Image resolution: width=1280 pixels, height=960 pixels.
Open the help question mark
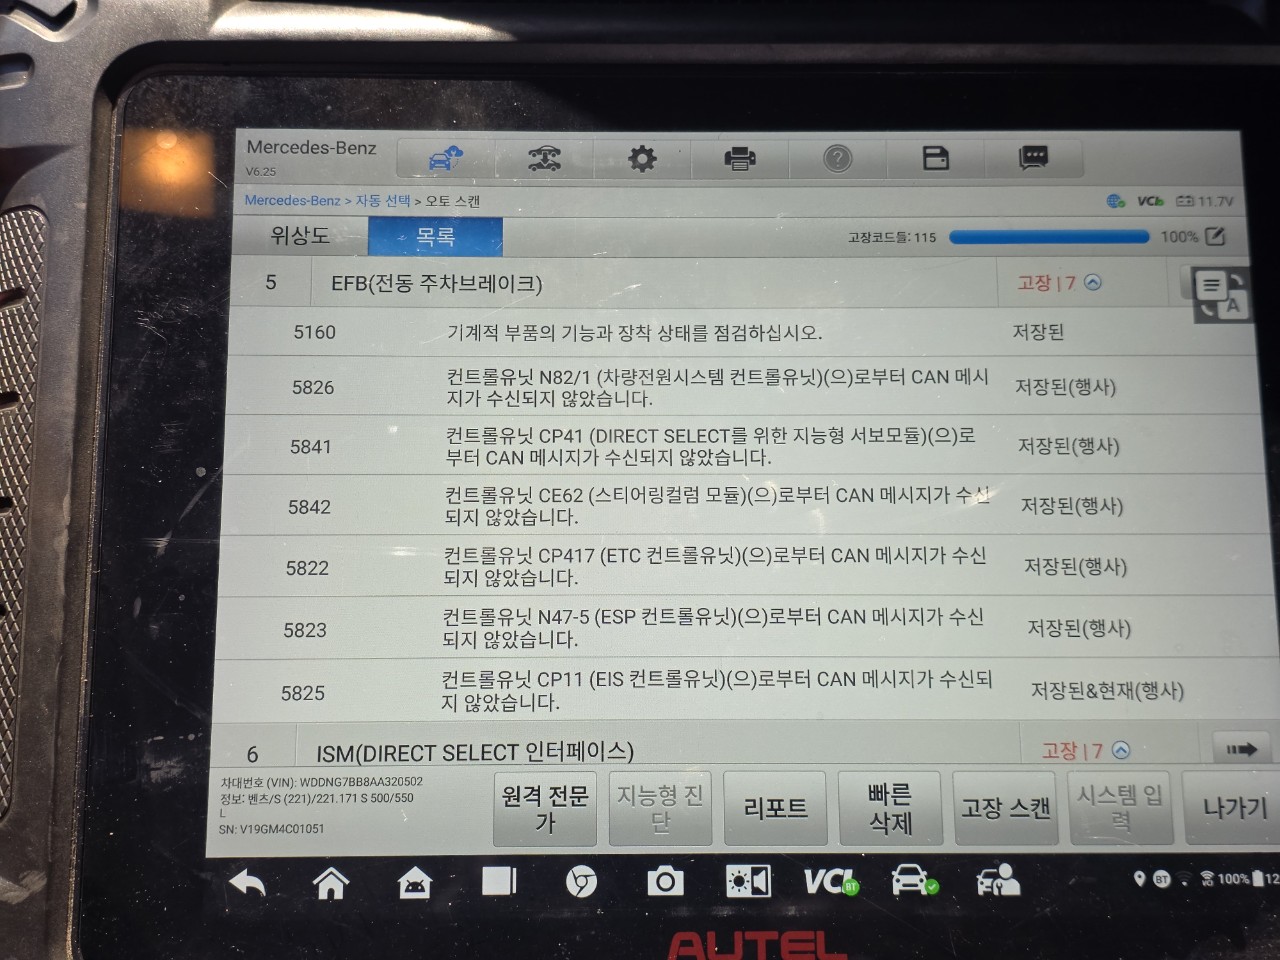(x=838, y=158)
